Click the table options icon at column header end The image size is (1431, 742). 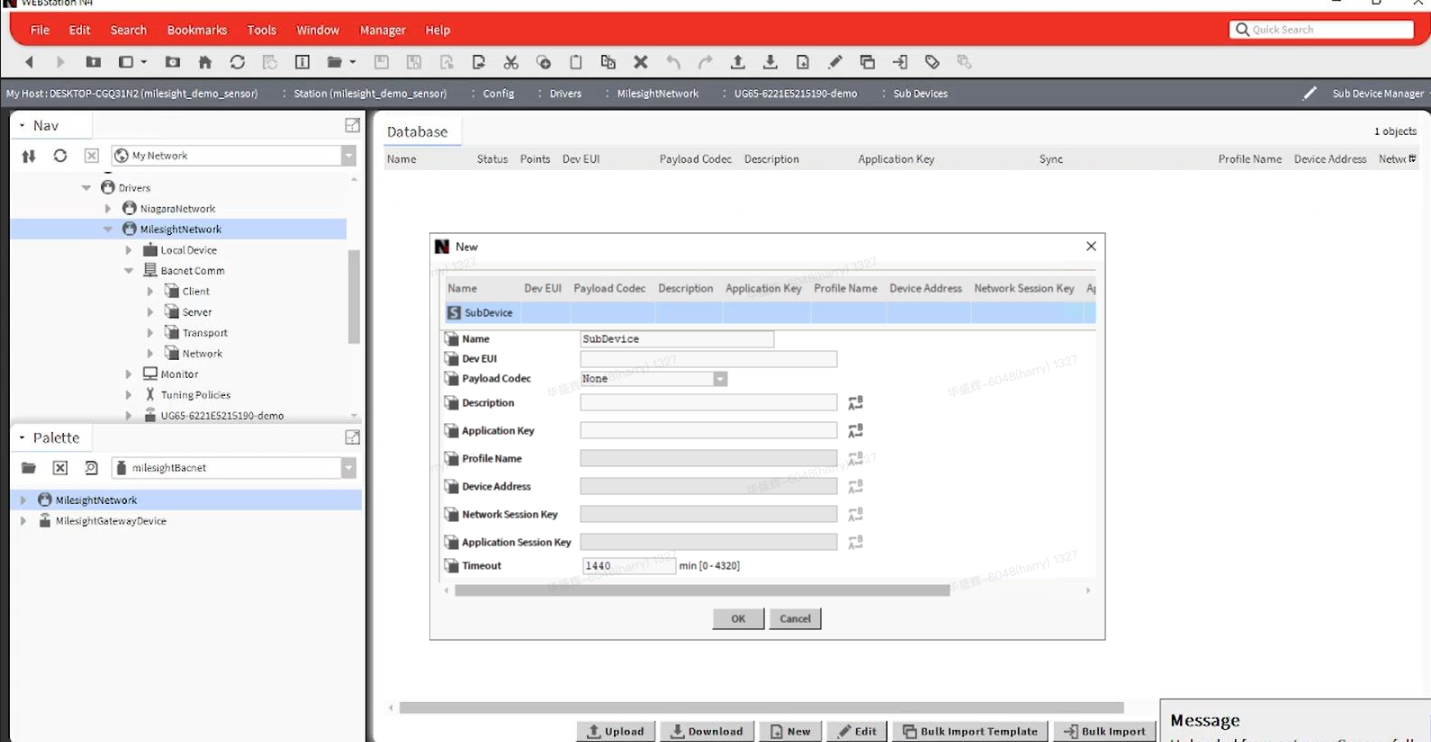(x=1412, y=159)
